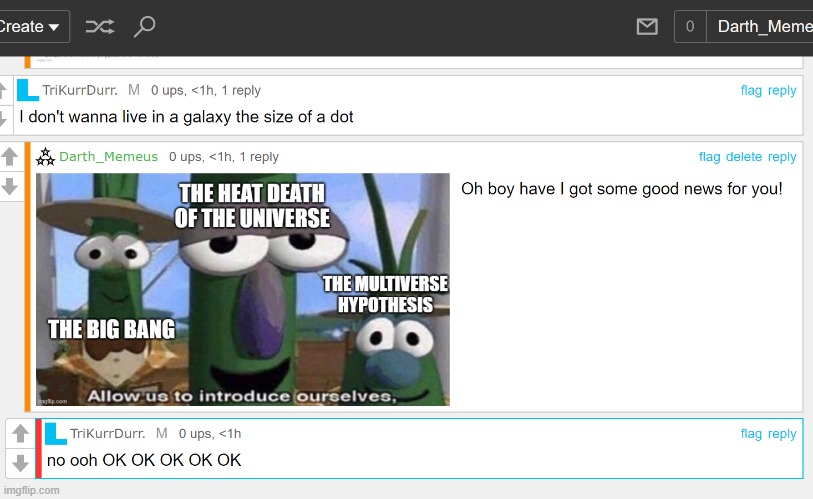Flag the Darth_Memeus comment
The height and width of the screenshot is (499, 813).
coord(709,157)
